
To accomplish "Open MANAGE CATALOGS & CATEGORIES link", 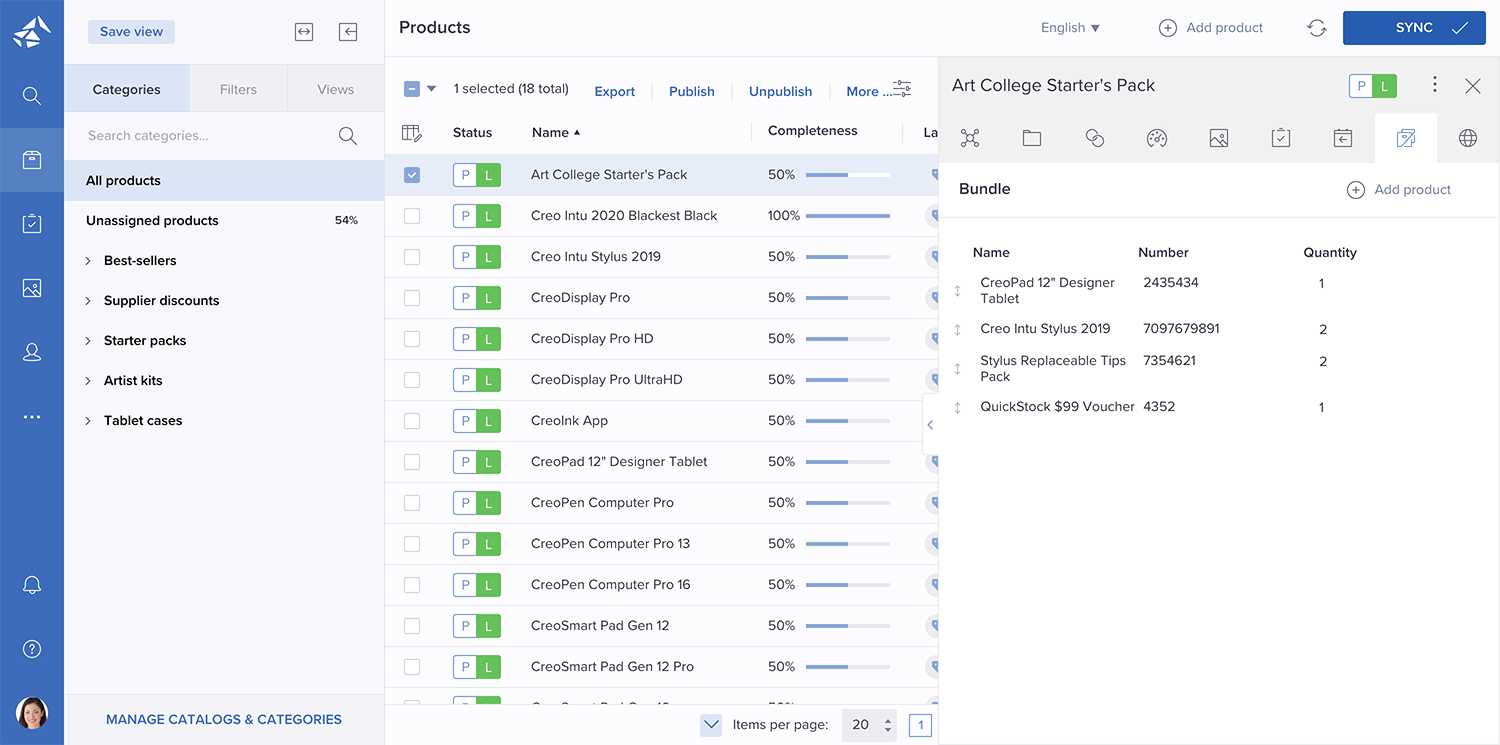I will pyautogui.click(x=224, y=719).
